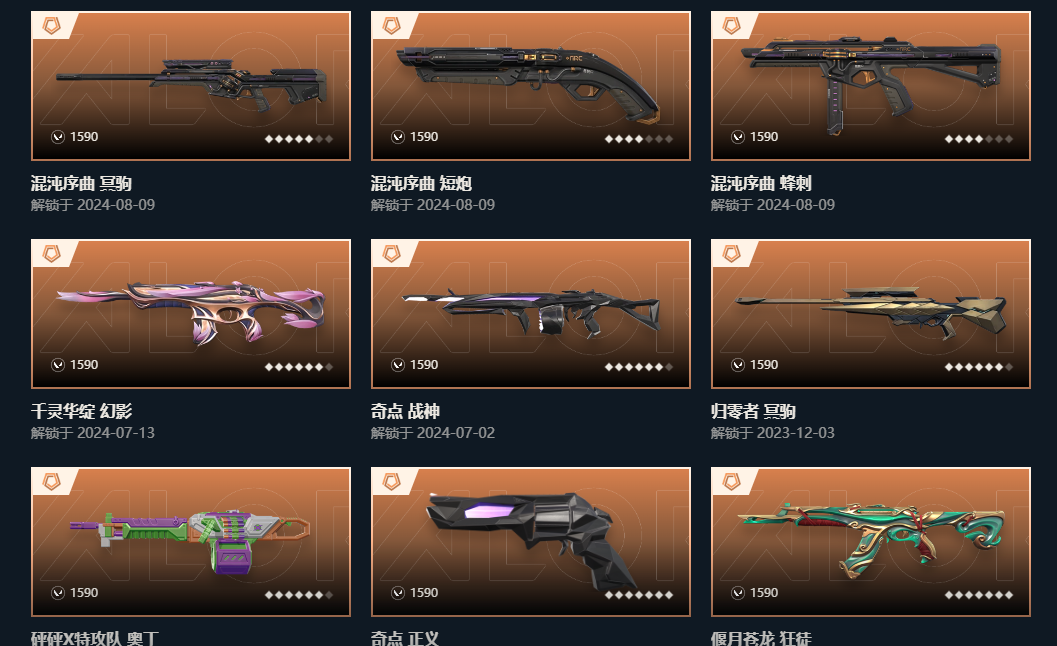Screen dimensions: 1057x646
Task: Click the tier badge icon on 偃月苍龙 狂徒 card
Action: tap(731, 482)
